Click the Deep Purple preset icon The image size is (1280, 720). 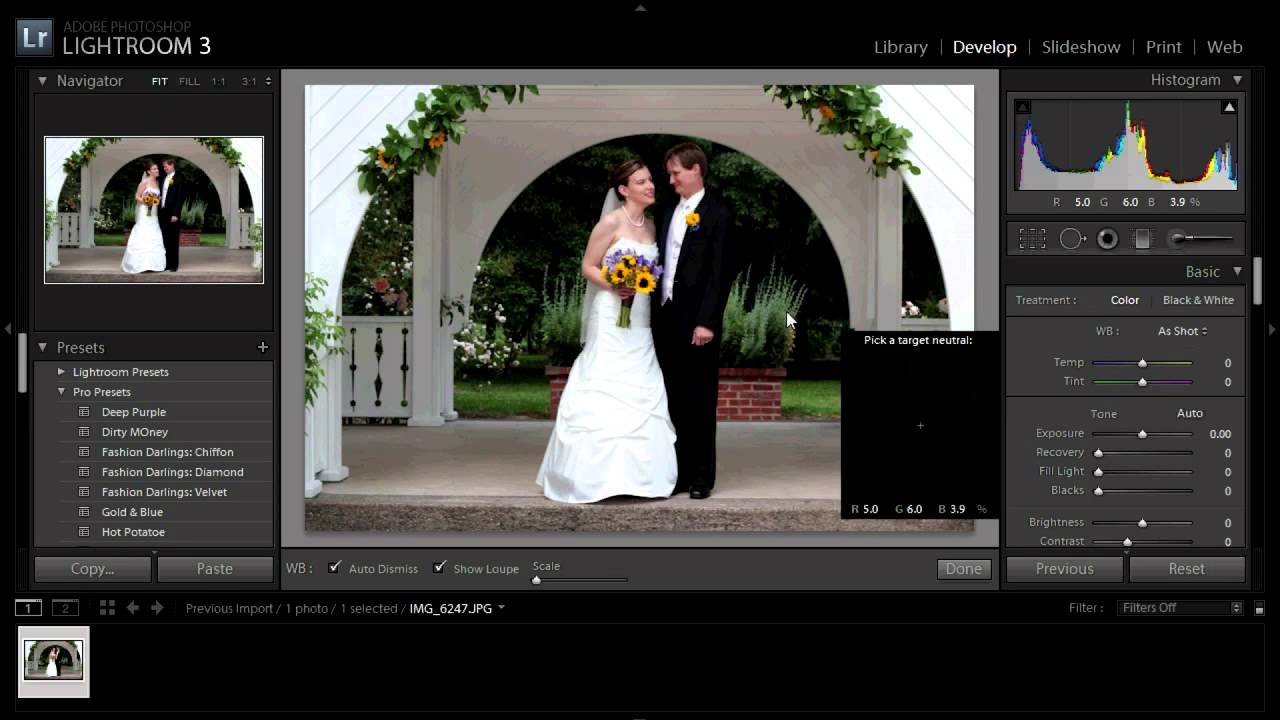(x=85, y=412)
